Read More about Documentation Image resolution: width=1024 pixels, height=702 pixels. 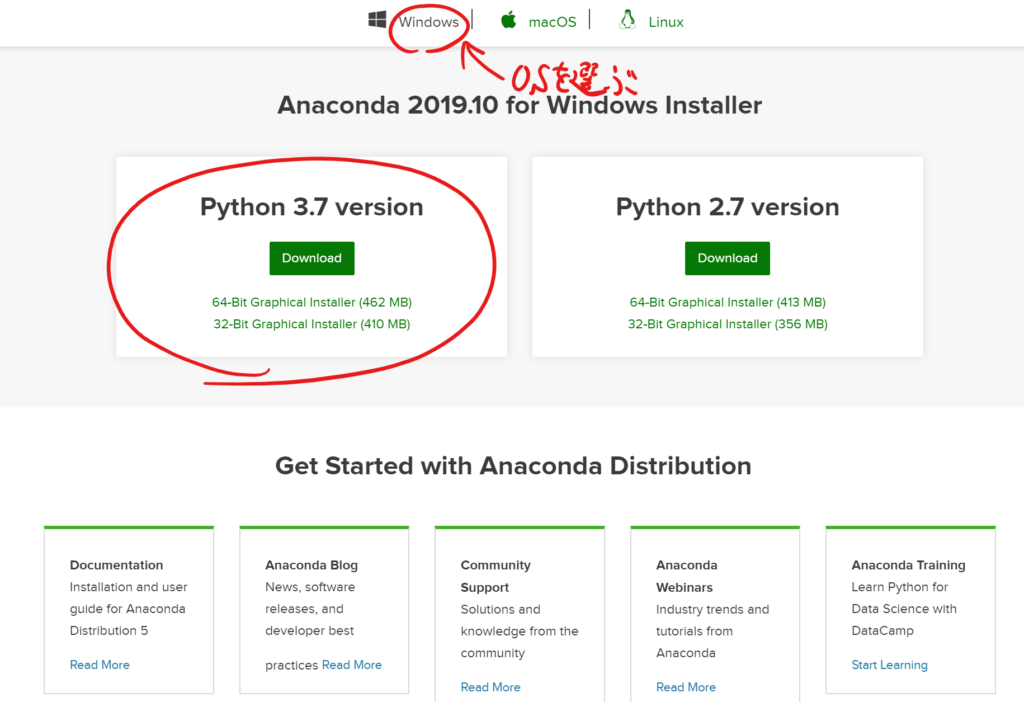pyautogui.click(x=99, y=665)
